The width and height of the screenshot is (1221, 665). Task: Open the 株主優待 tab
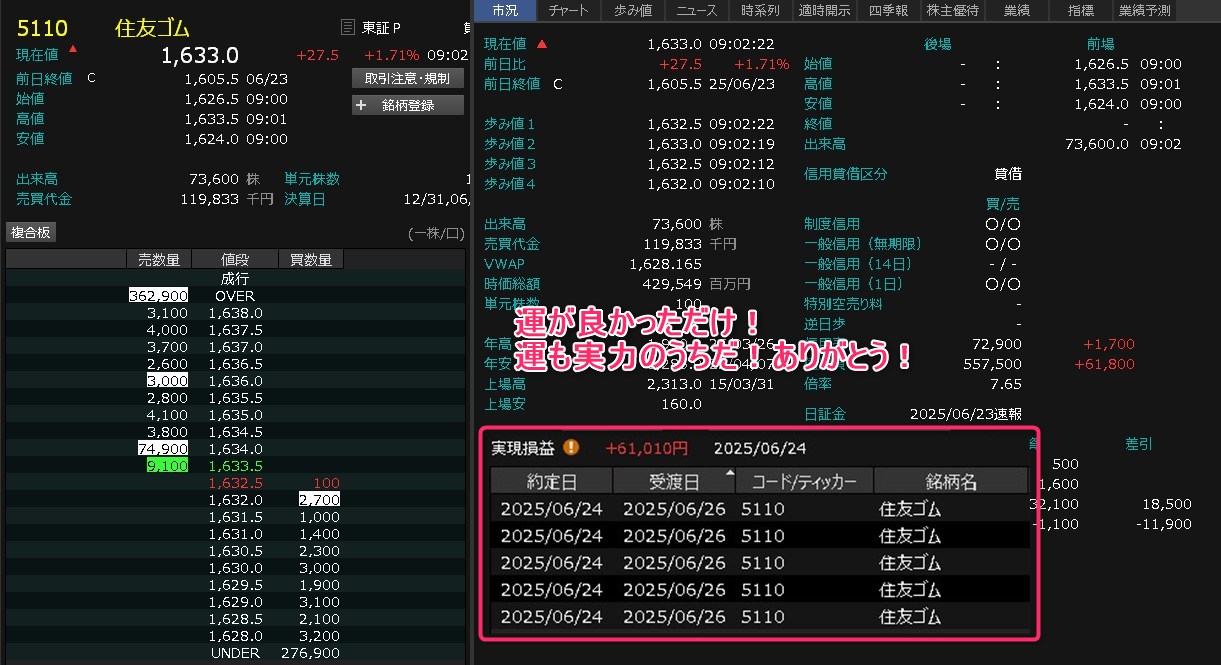point(951,10)
